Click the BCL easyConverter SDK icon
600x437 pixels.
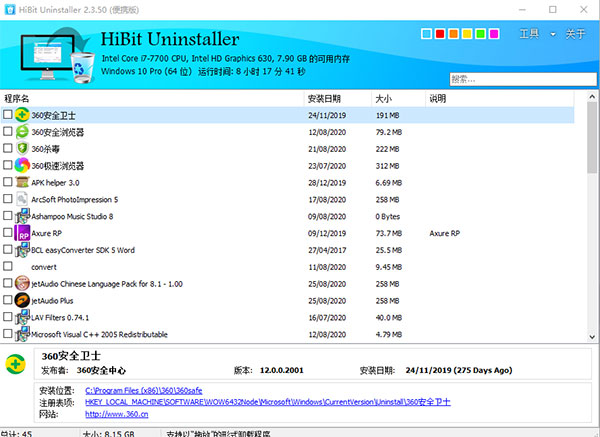[x=22, y=249]
